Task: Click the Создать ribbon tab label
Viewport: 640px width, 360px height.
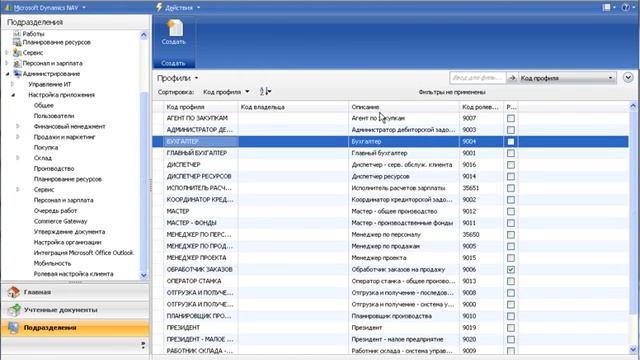Action: (173, 63)
